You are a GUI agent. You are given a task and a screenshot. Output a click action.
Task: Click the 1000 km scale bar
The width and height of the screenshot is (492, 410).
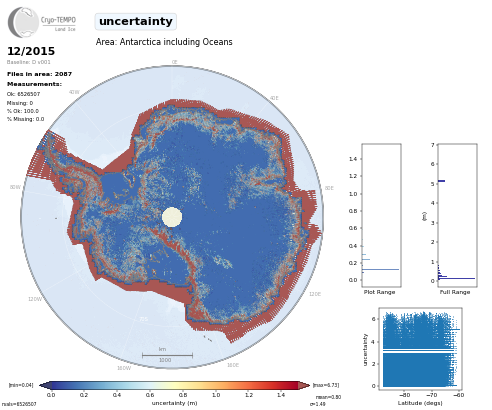click(167, 355)
